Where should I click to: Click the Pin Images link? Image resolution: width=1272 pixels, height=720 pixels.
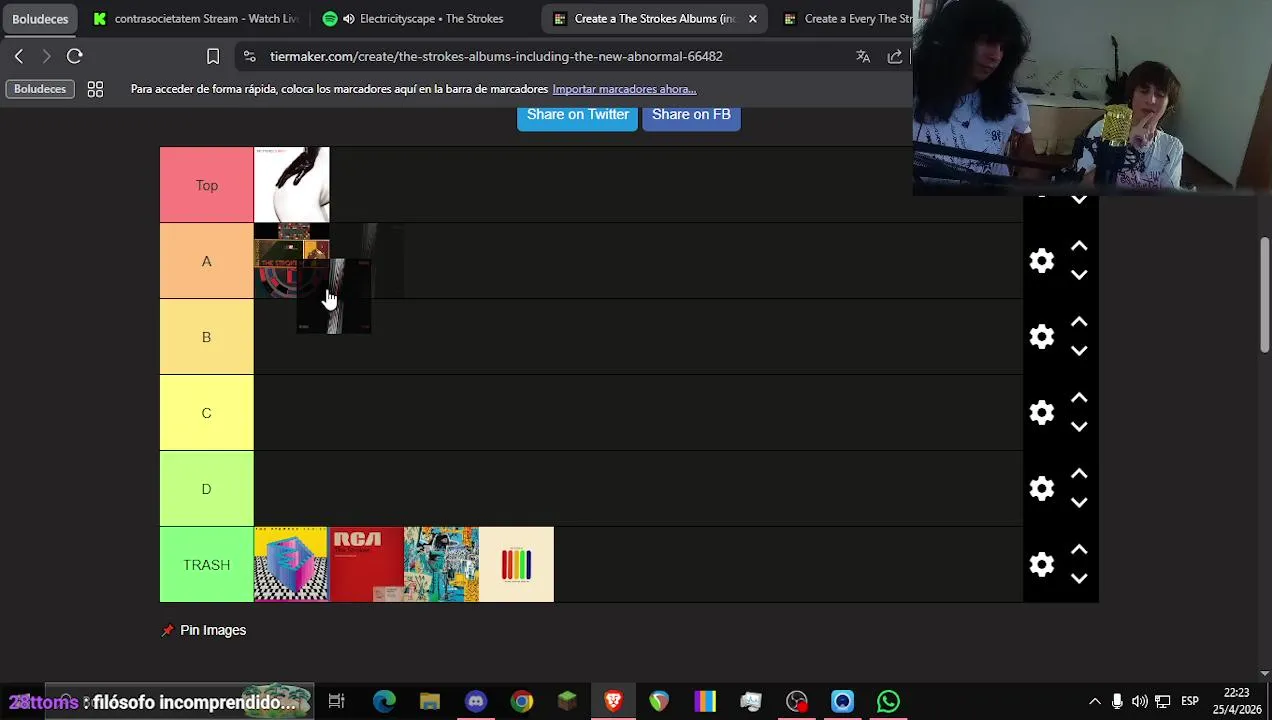204,630
